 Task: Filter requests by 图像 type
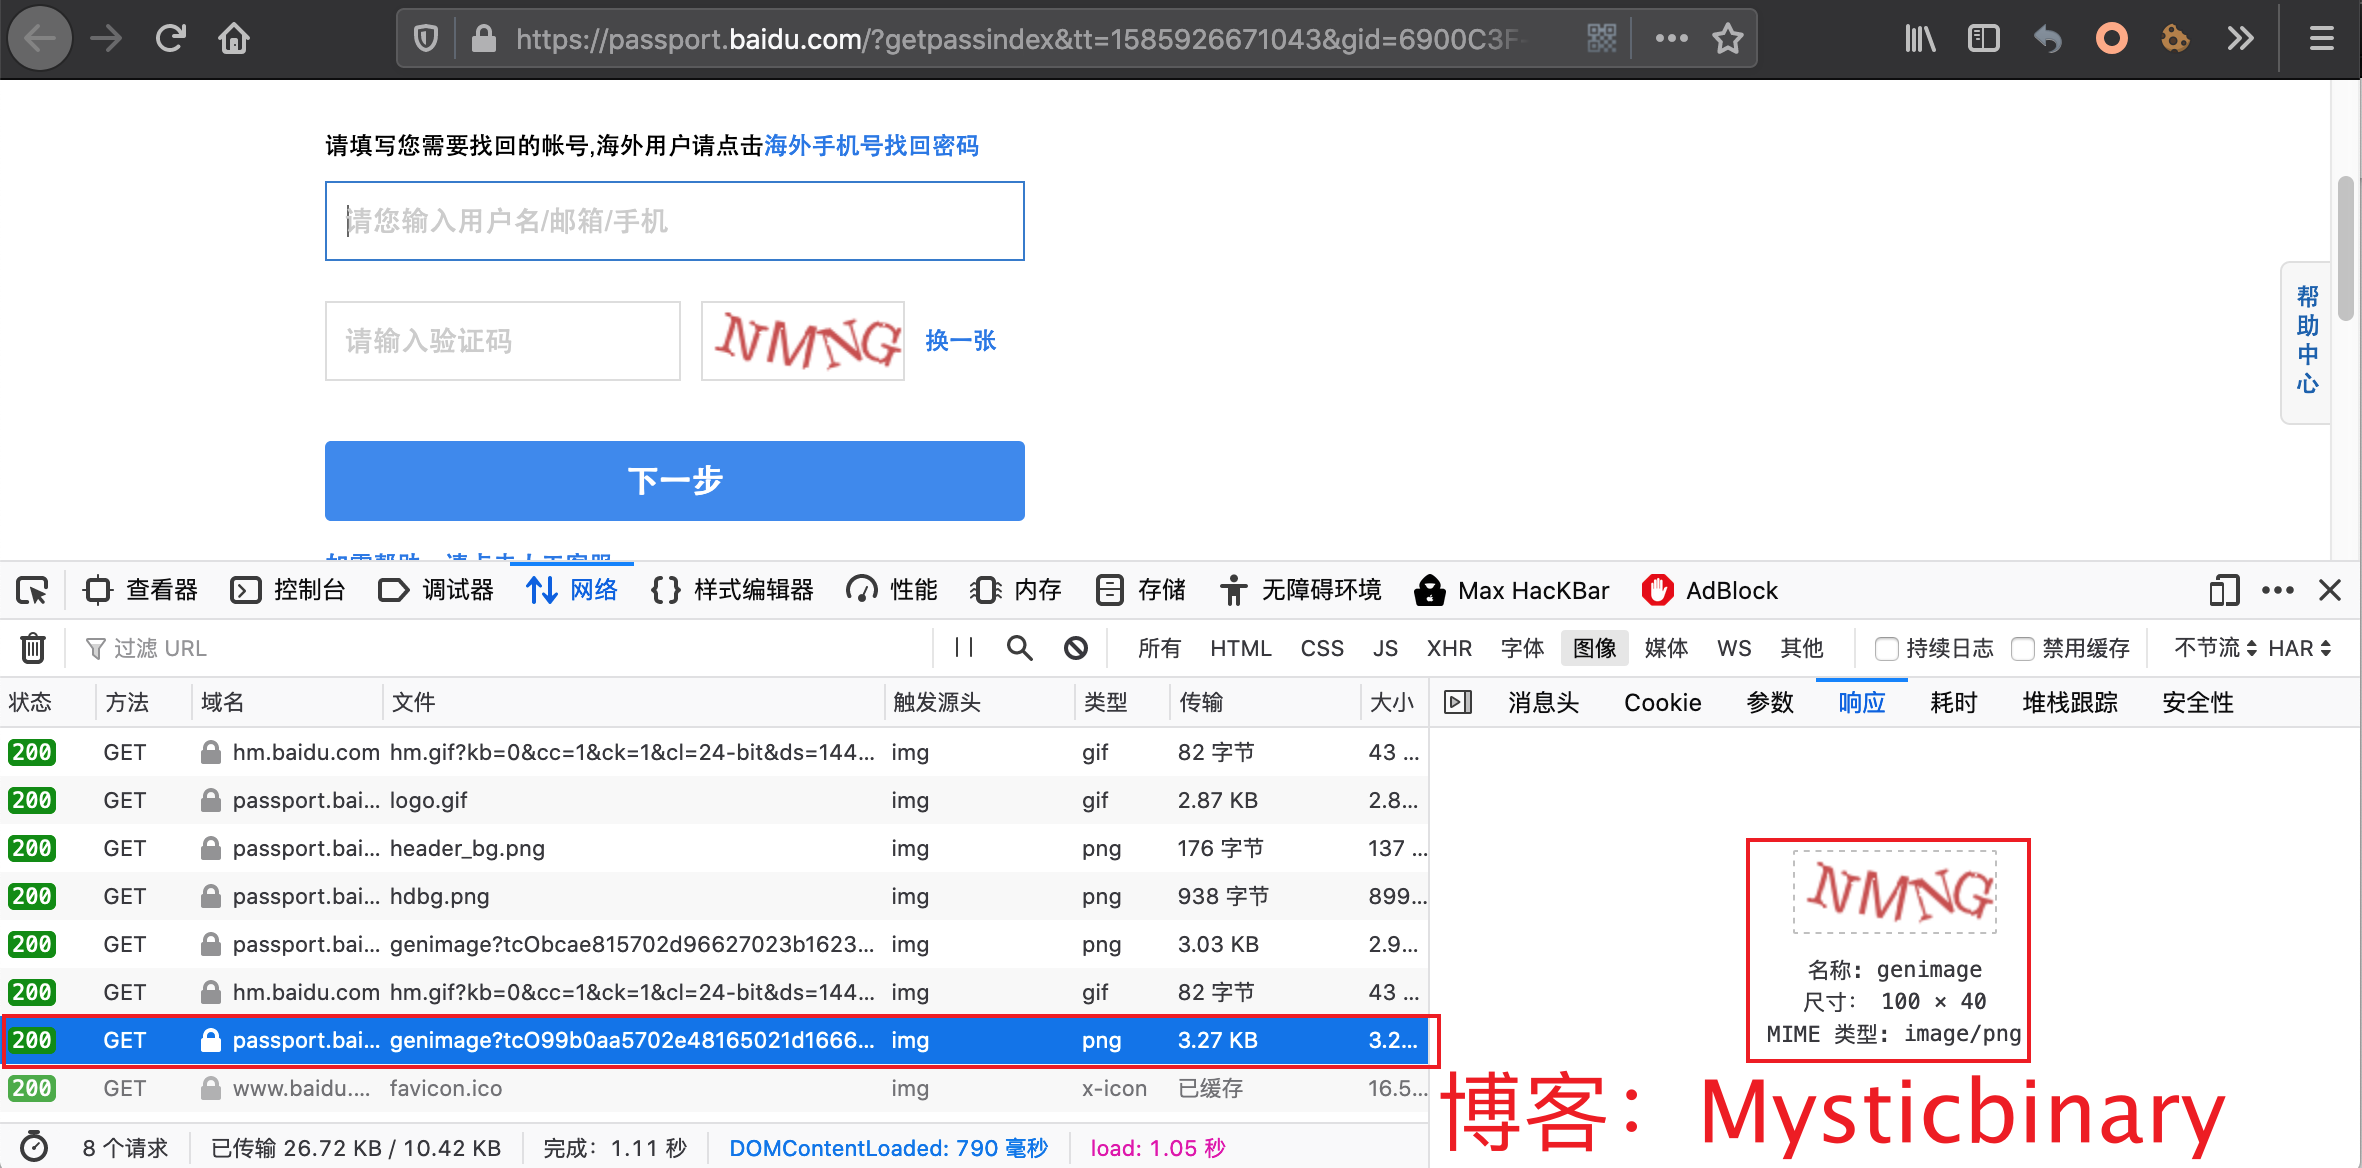(x=1594, y=648)
